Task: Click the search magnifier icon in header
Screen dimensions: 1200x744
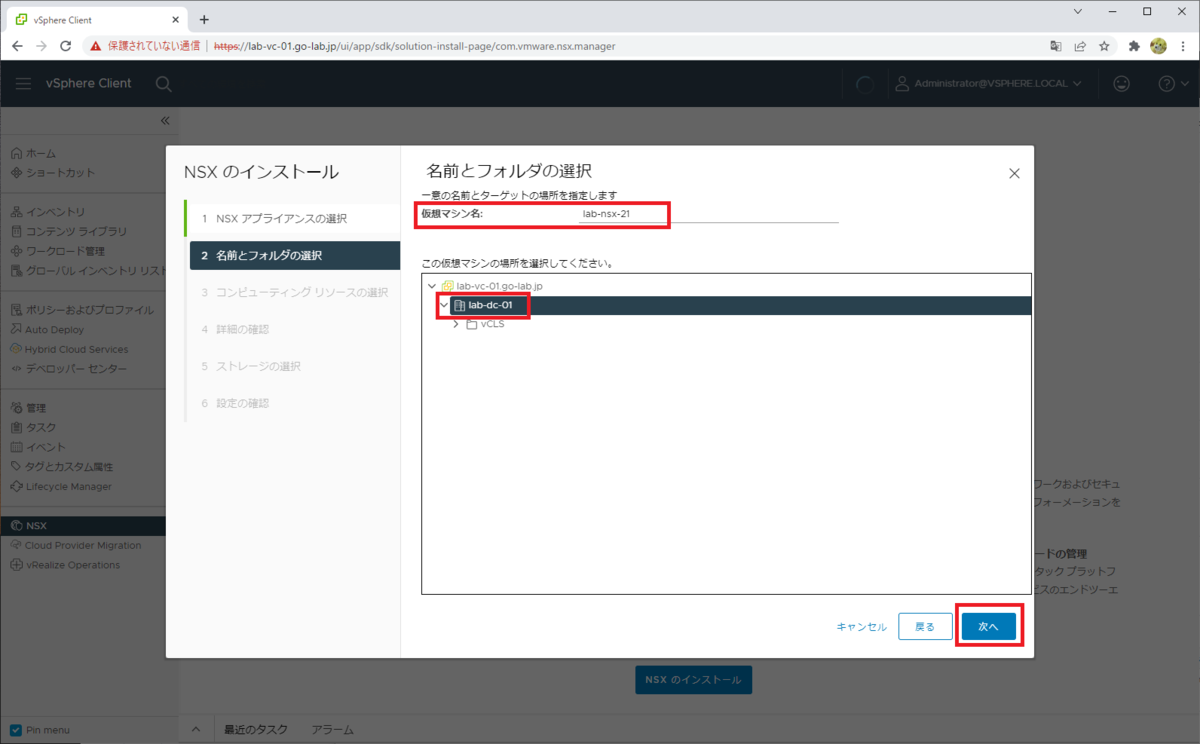Action: (x=164, y=84)
